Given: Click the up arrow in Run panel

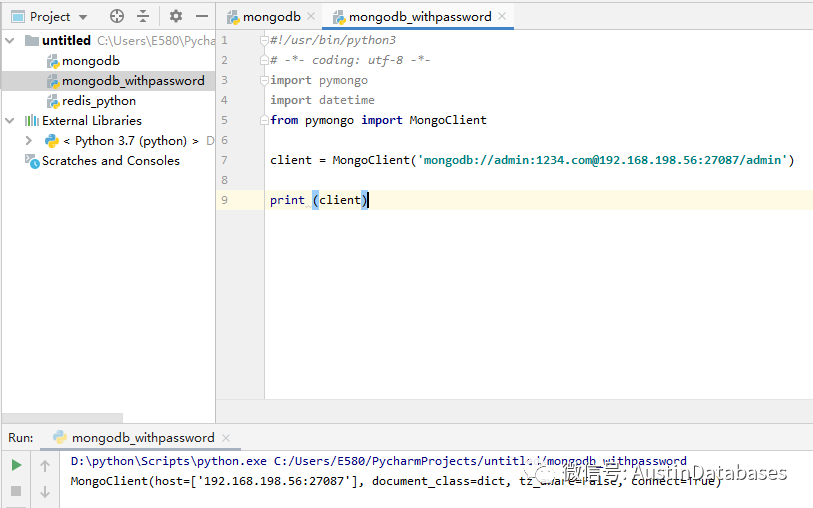Looking at the screenshot, I should (45, 465).
